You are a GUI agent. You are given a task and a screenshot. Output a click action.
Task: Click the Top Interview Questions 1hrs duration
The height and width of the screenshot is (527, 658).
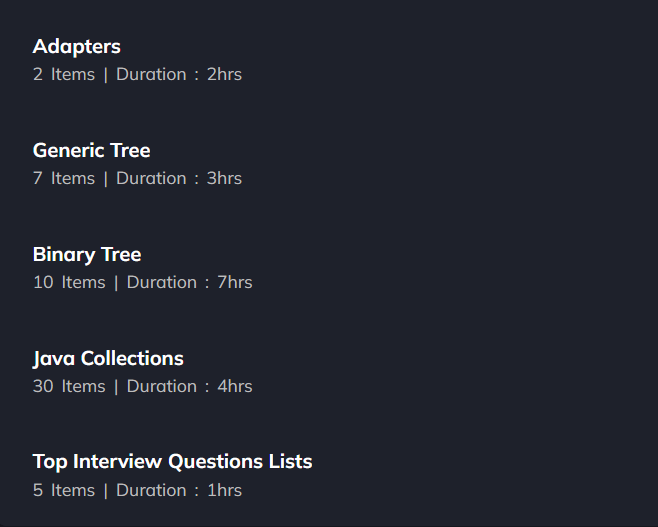pyautogui.click(x=225, y=490)
